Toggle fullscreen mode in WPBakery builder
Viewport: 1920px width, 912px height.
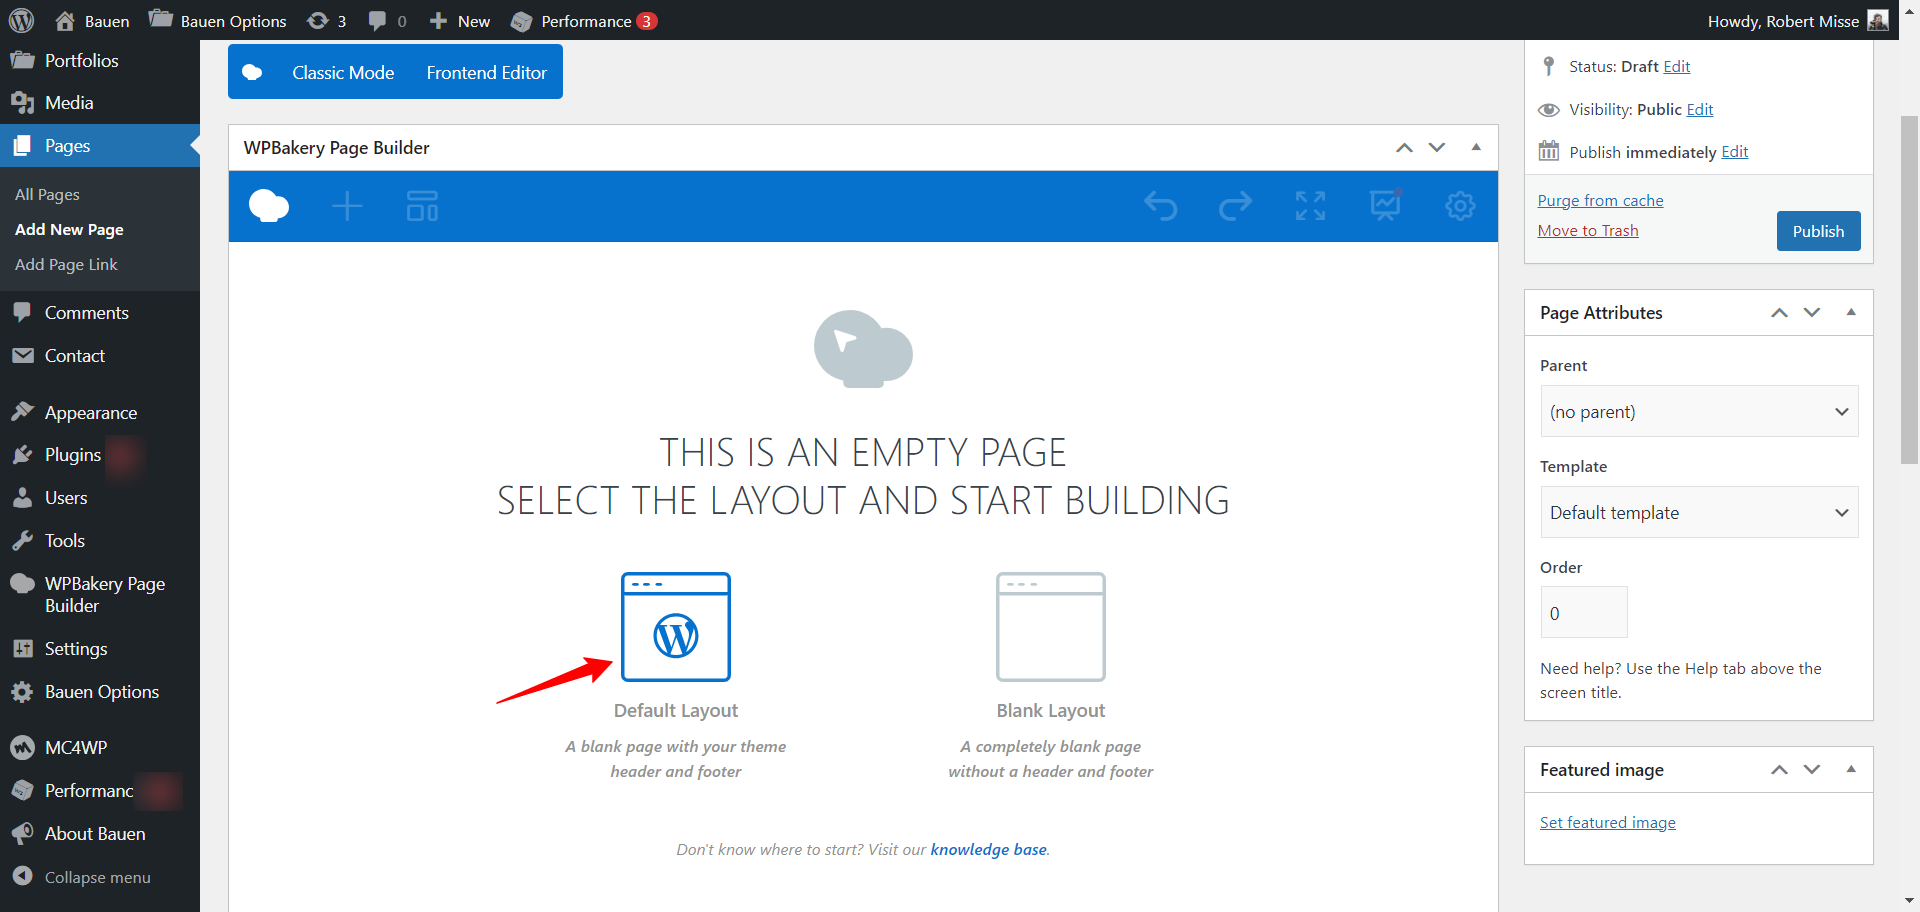click(1310, 206)
